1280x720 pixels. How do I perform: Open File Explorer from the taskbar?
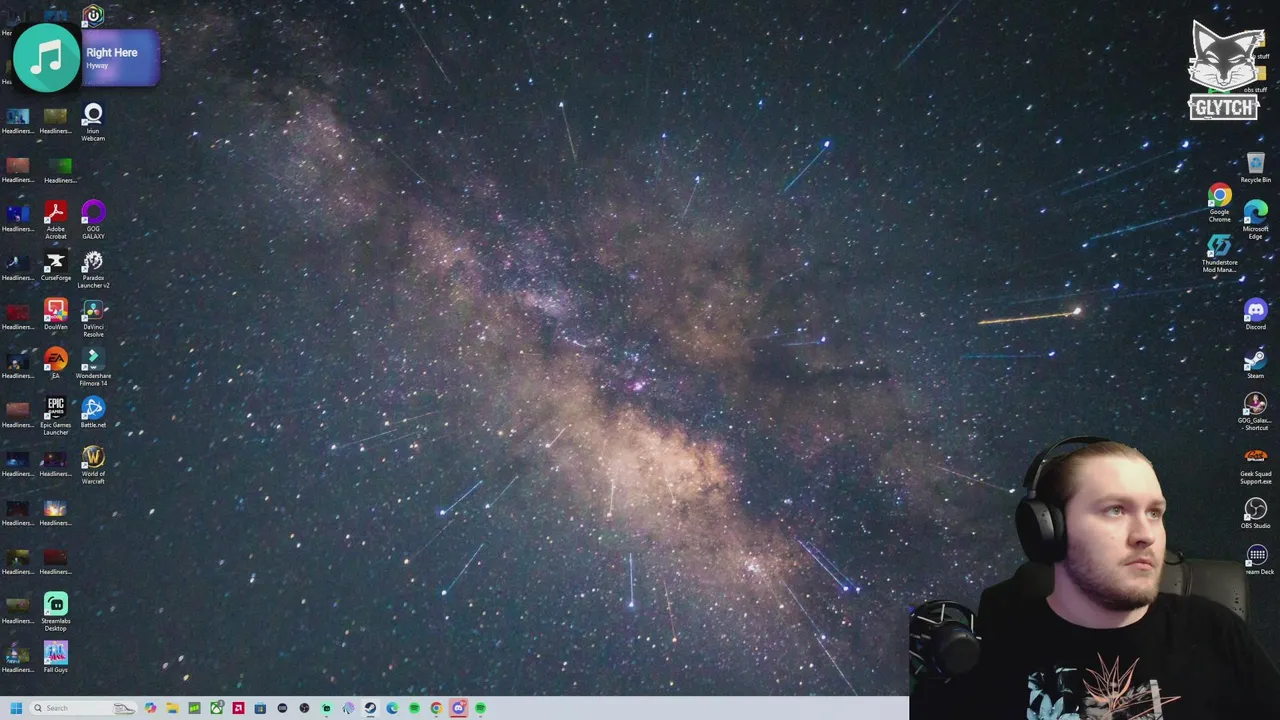point(172,708)
